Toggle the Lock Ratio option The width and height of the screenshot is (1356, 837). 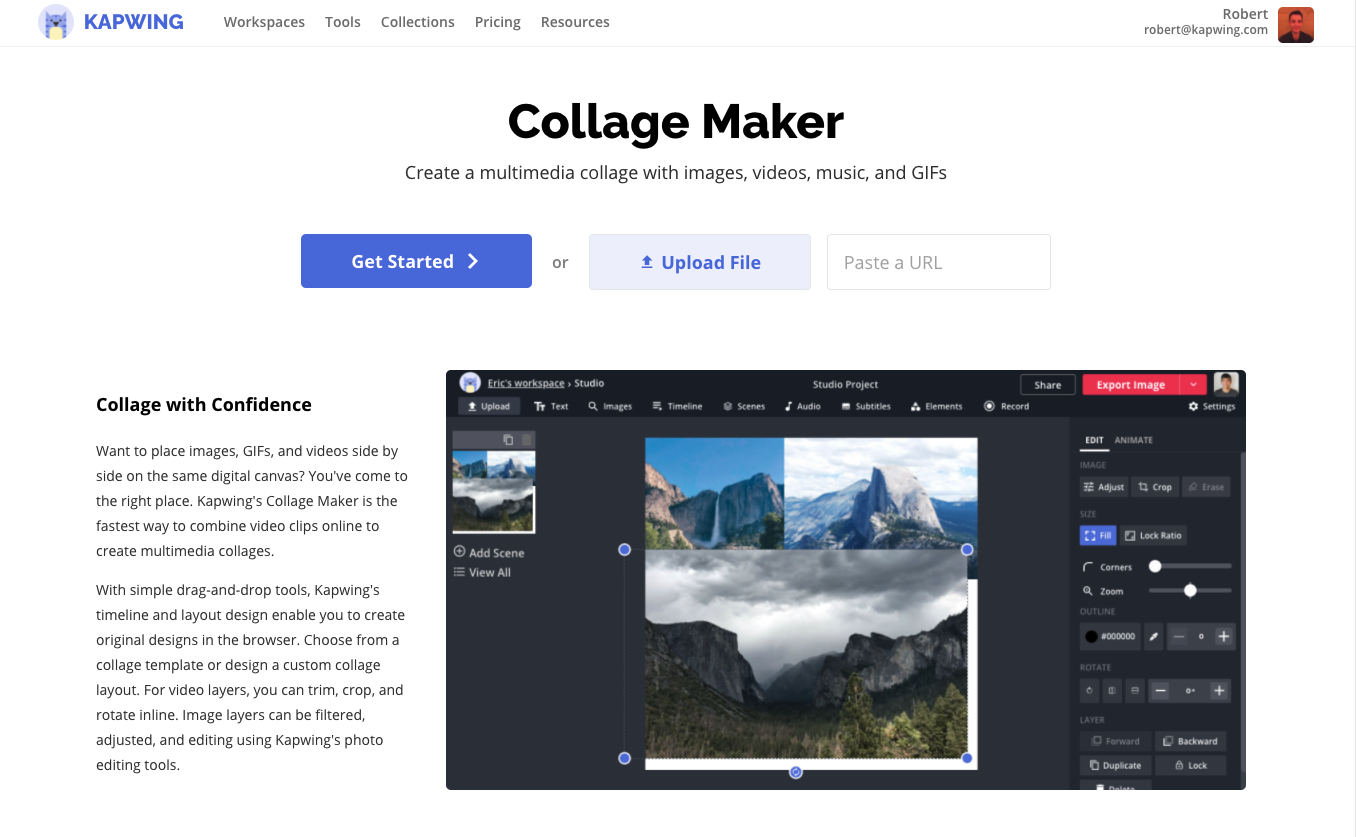(x=1152, y=536)
